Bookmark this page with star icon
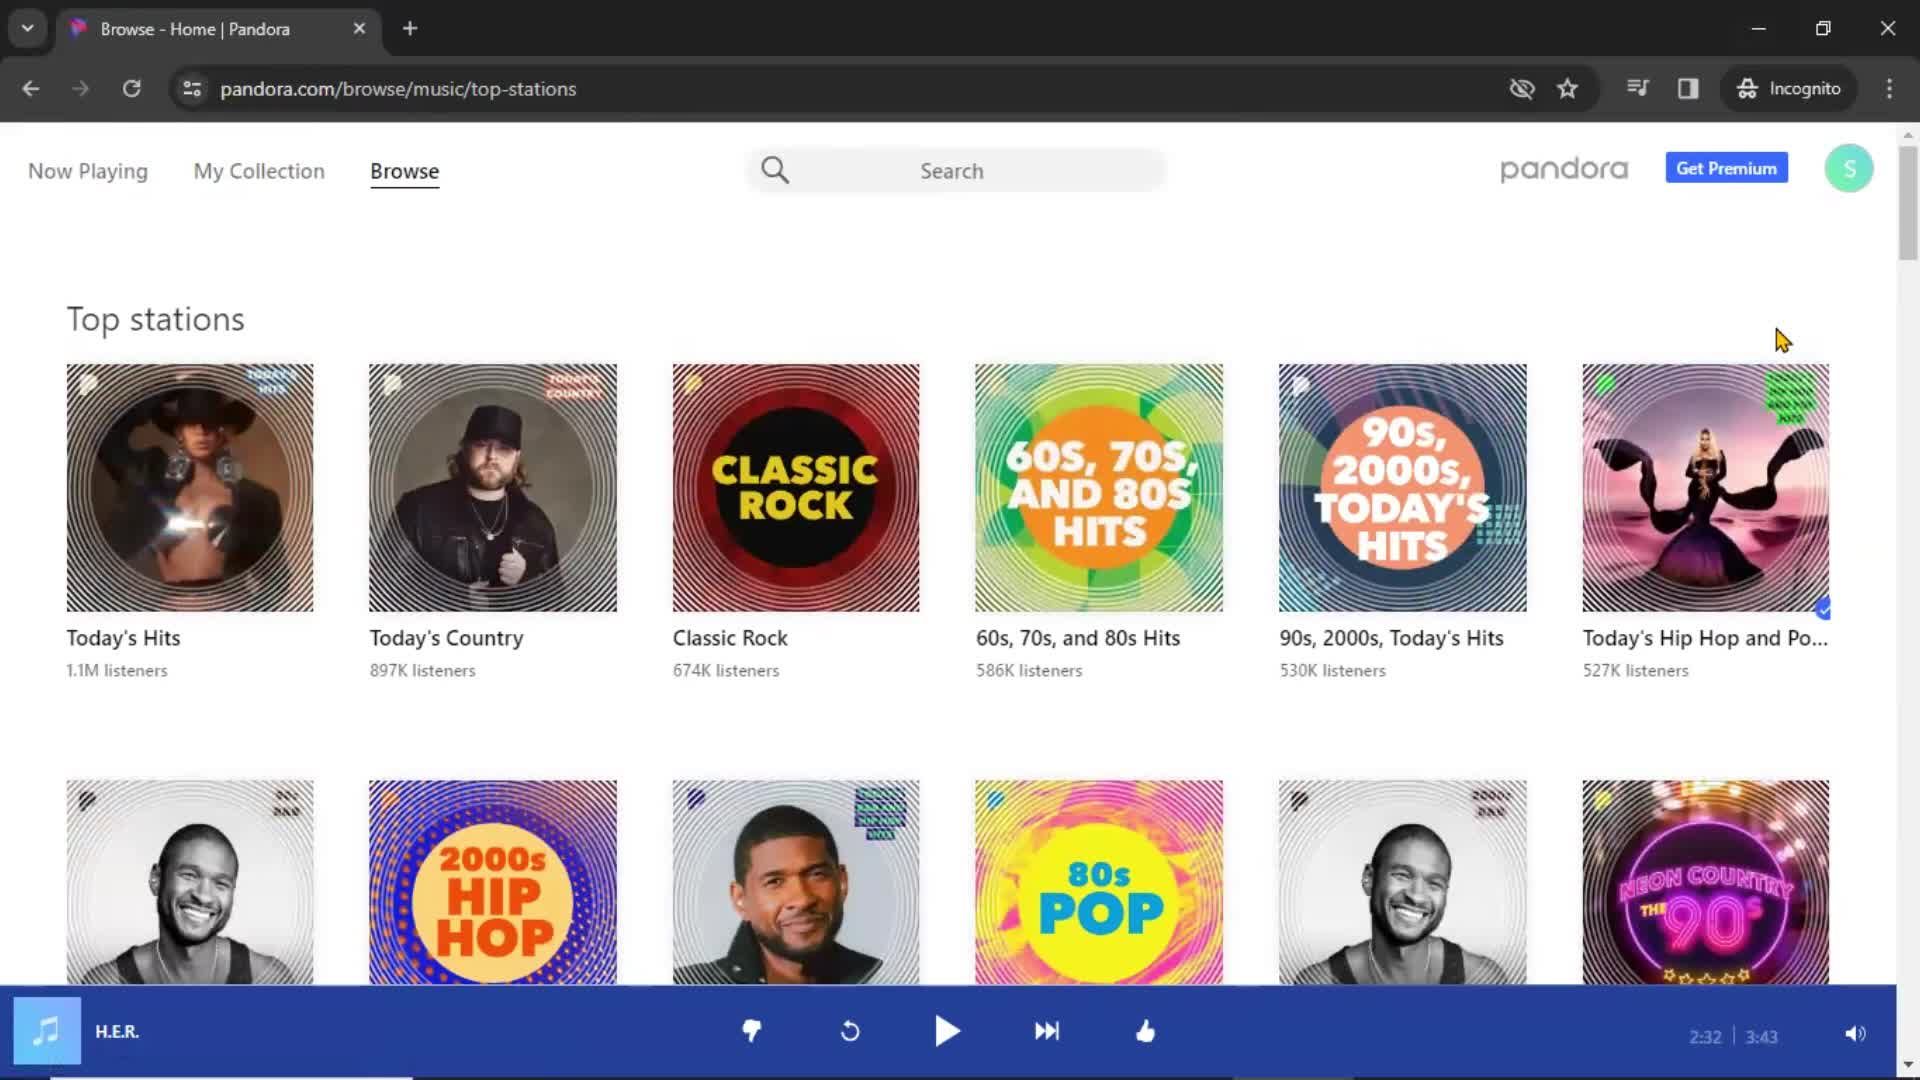This screenshot has height=1080, width=1920. pos(1567,88)
